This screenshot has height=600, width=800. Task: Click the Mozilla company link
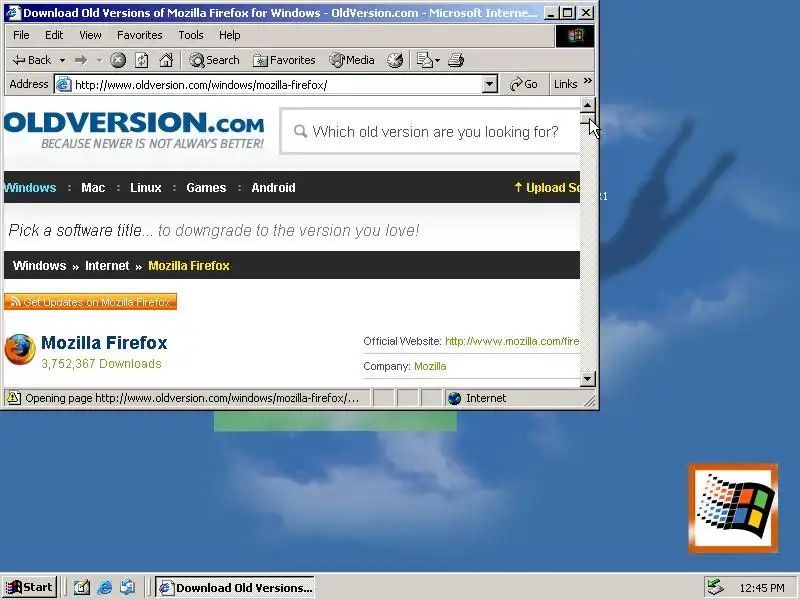430,366
